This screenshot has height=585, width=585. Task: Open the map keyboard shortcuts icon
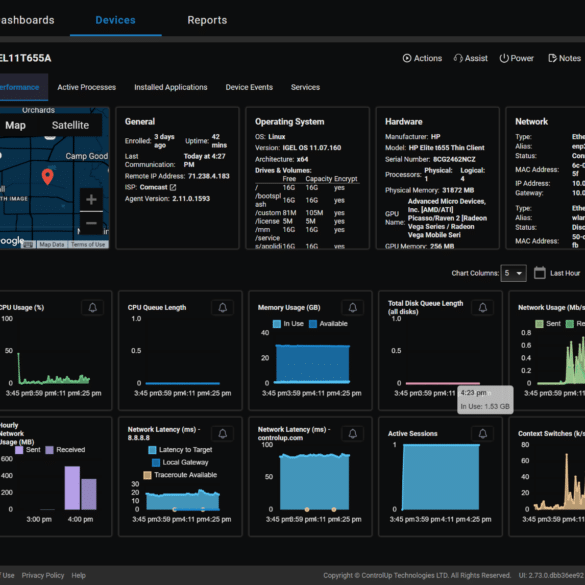[29, 245]
